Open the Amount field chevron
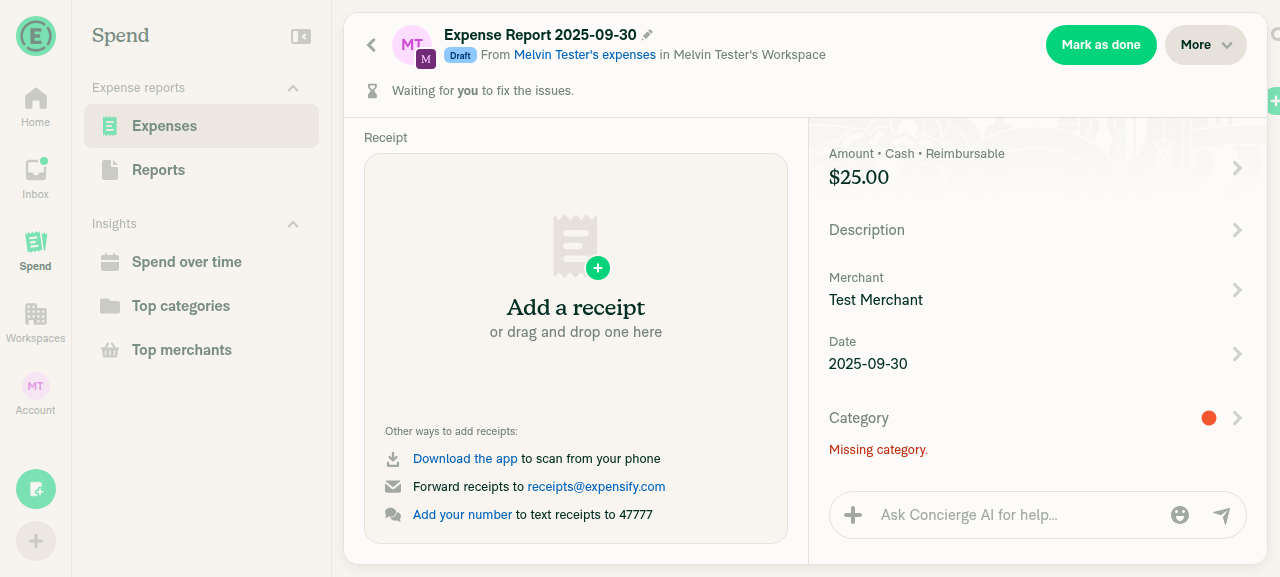The width and height of the screenshot is (1280, 577). [x=1237, y=168]
